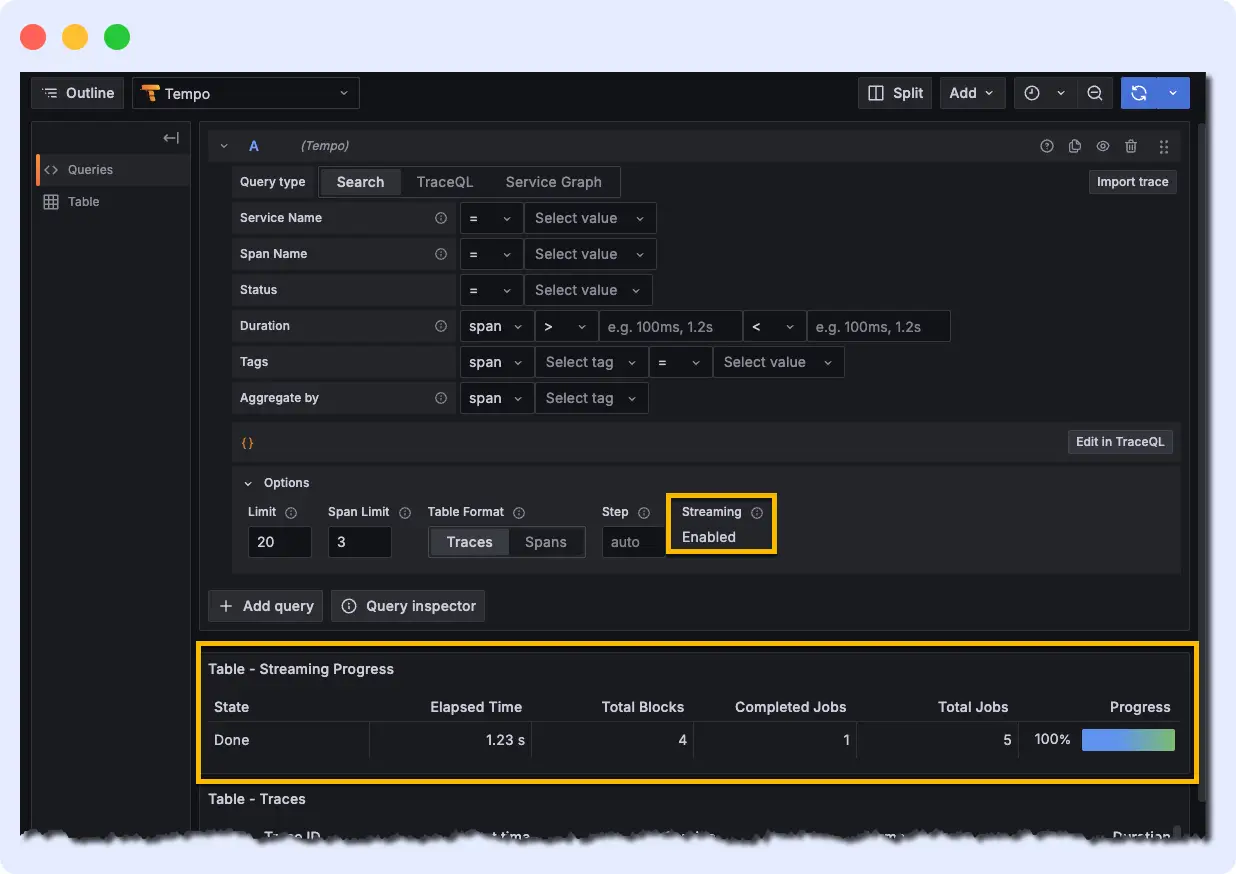Duplicate query A using copy icon

click(1075, 146)
